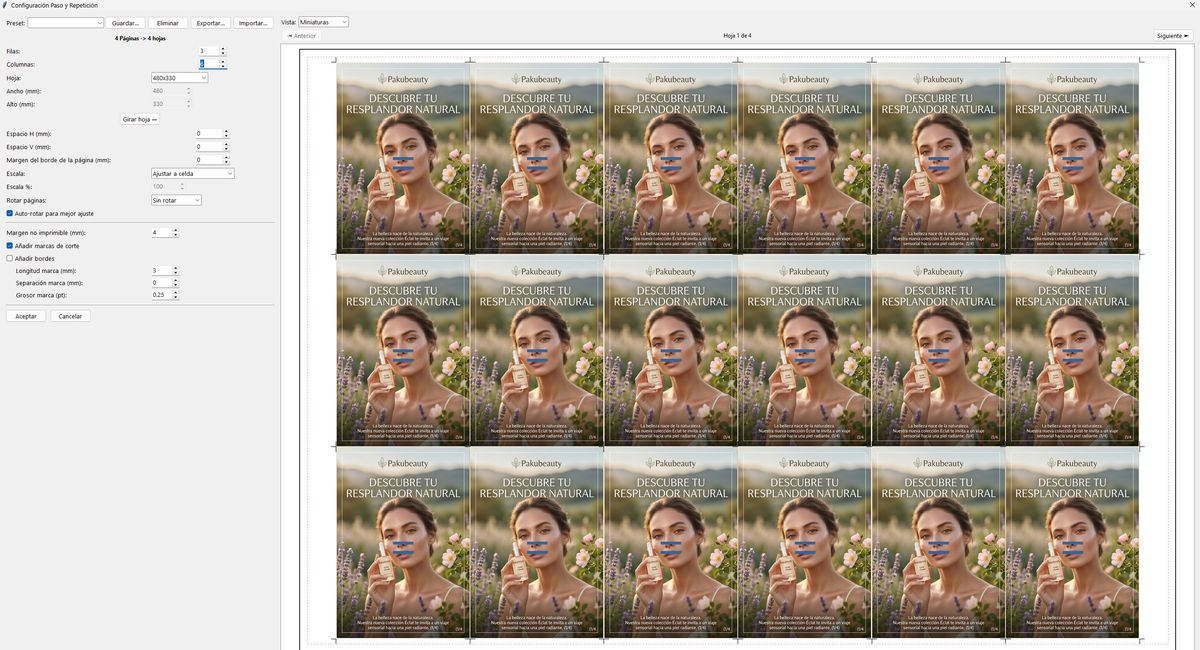Increase Margen del borde de la página value
The height and width of the screenshot is (650, 1200).
pyautogui.click(x=227, y=158)
